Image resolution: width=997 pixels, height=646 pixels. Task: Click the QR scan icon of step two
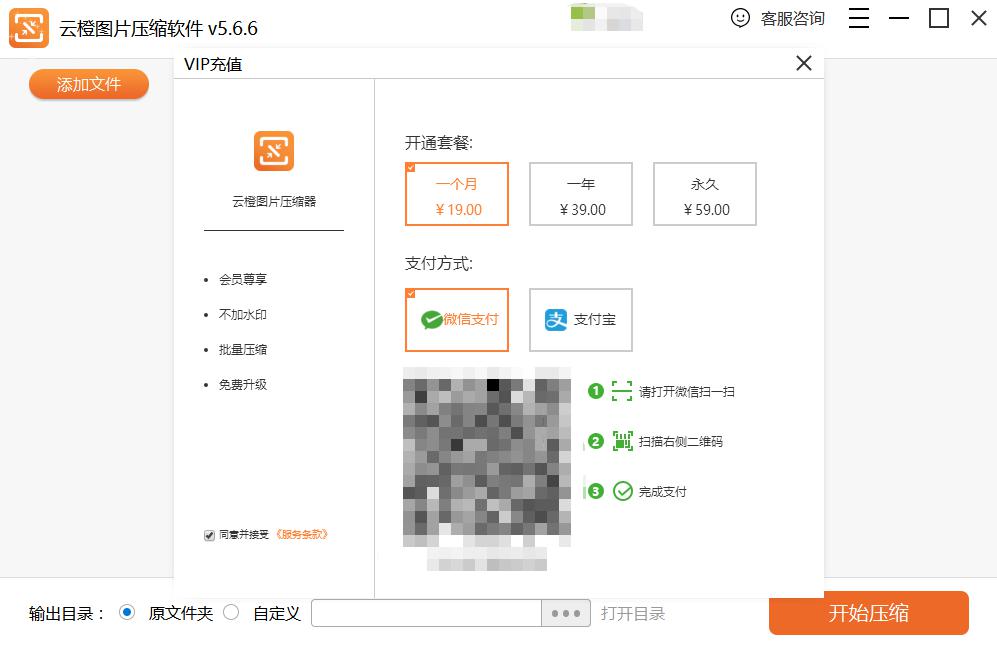(622, 441)
